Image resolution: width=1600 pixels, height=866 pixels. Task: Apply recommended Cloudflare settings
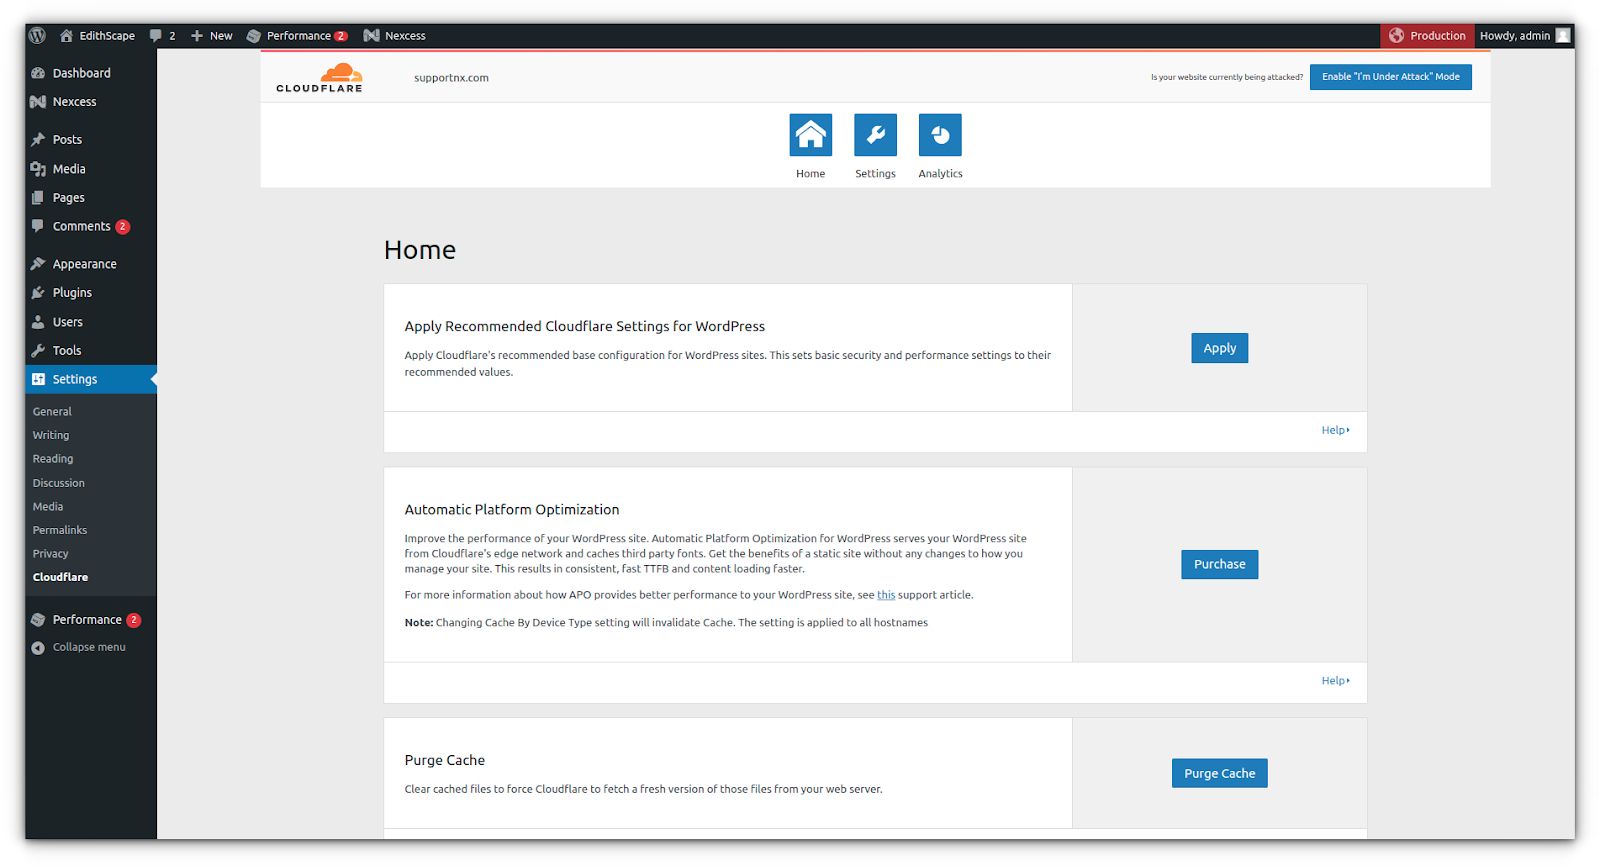click(1219, 348)
